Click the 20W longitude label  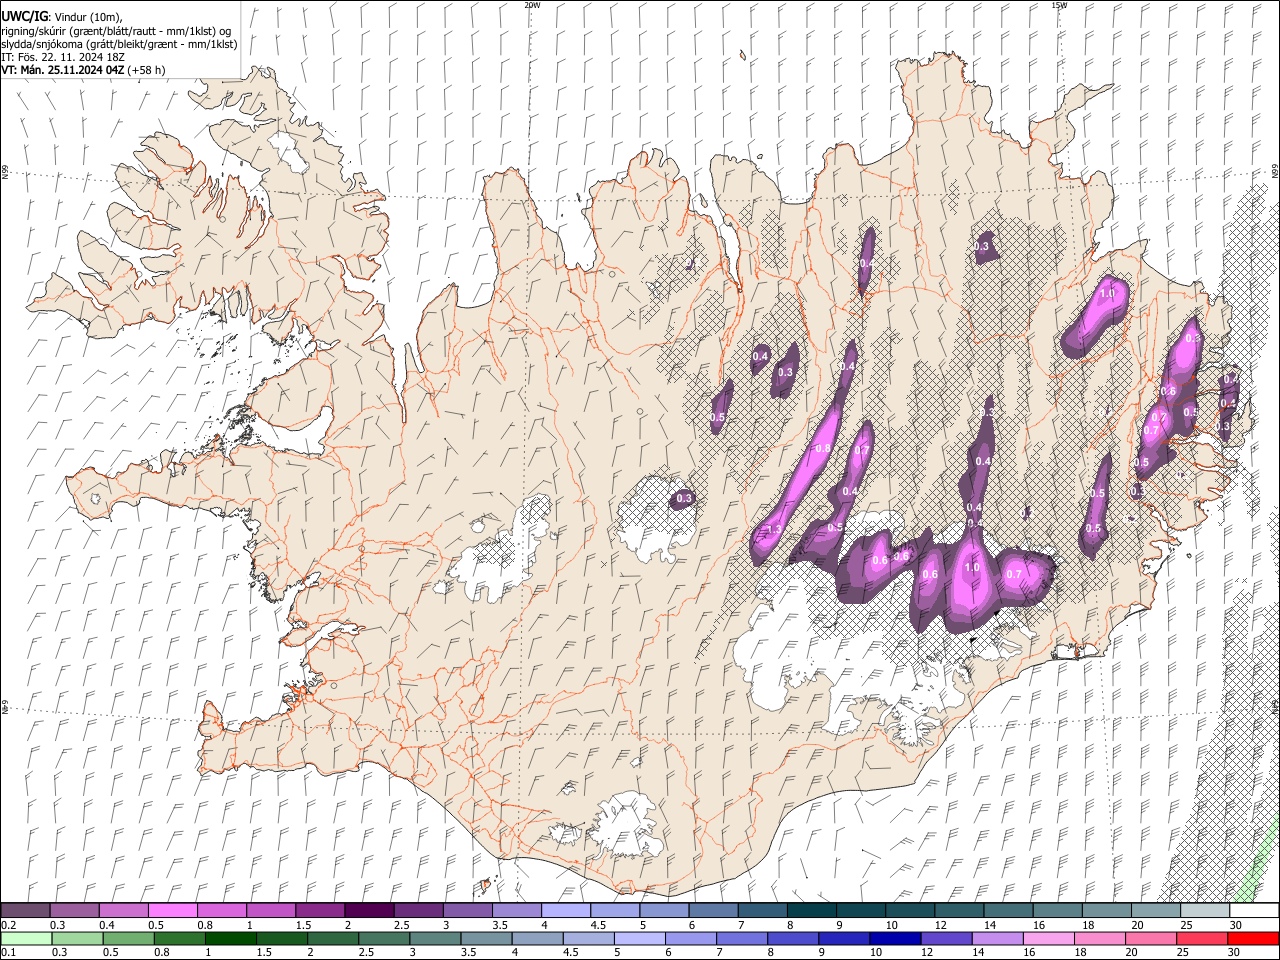(x=532, y=5)
